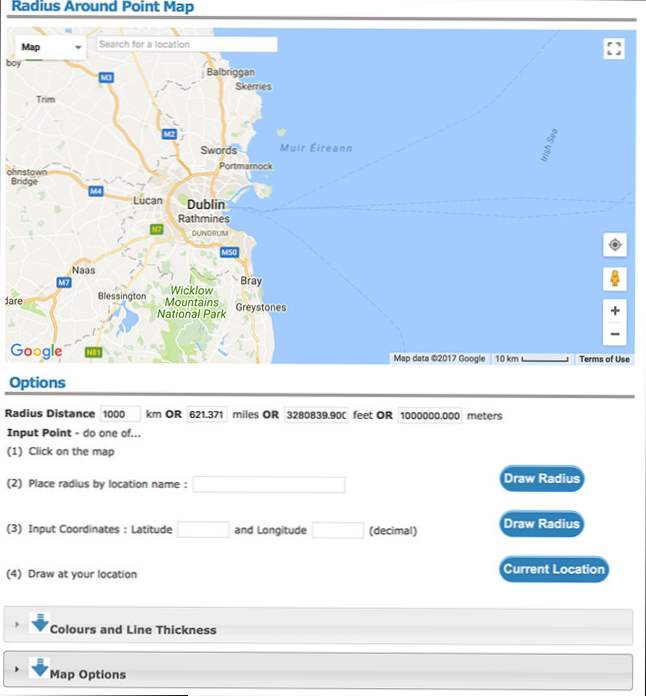Click the radius distance km field
Image resolution: width=646 pixels, height=696 pixels.
(120, 415)
